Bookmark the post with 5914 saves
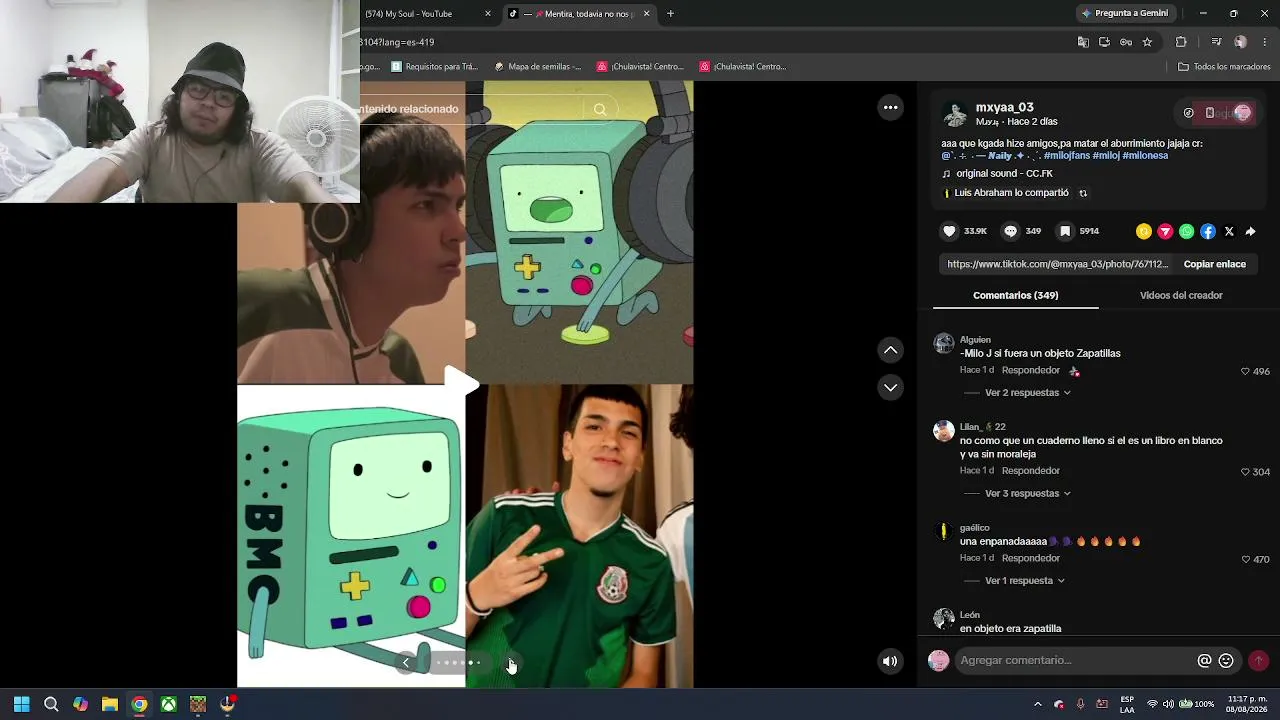Image resolution: width=1280 pixels, height=720 pixels. 1065,231
